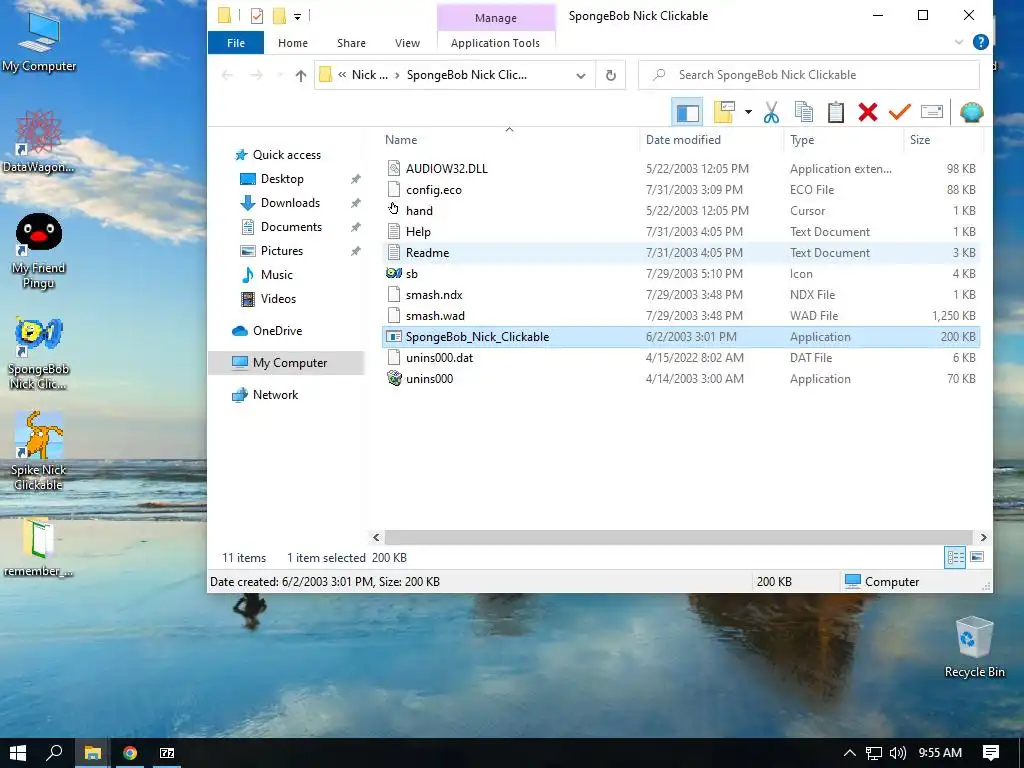Switch to large thumbnails view button
Screen dimensions: 1024x768
[977, 558]
